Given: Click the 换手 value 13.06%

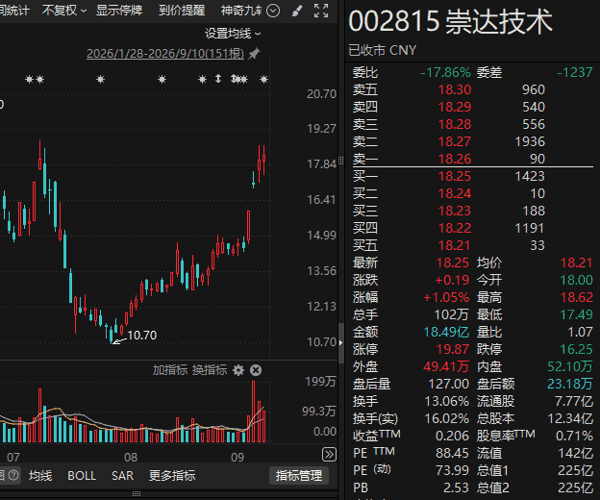Looking at the screenshot, I should [447, 401].
